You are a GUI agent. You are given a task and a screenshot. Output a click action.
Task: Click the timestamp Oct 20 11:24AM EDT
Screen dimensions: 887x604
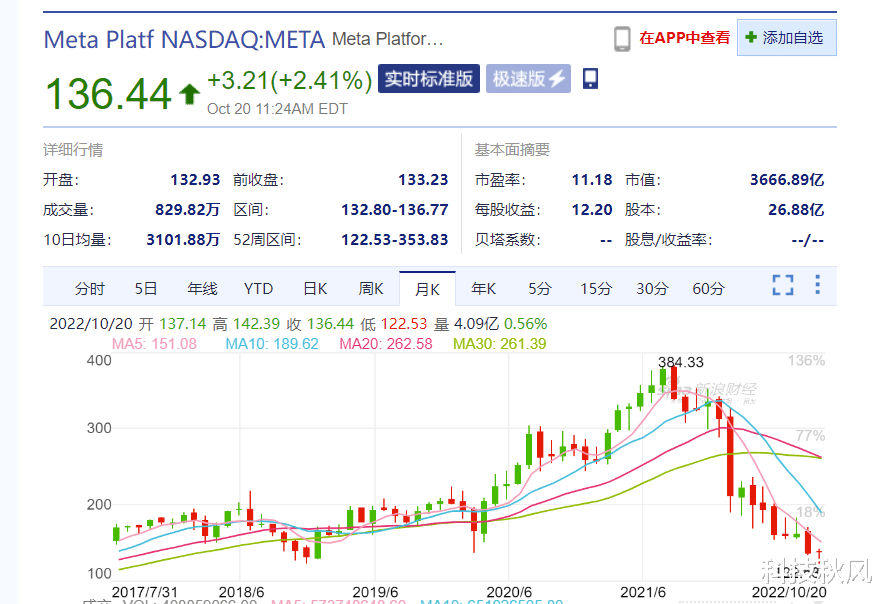click(x=277, y=109)
